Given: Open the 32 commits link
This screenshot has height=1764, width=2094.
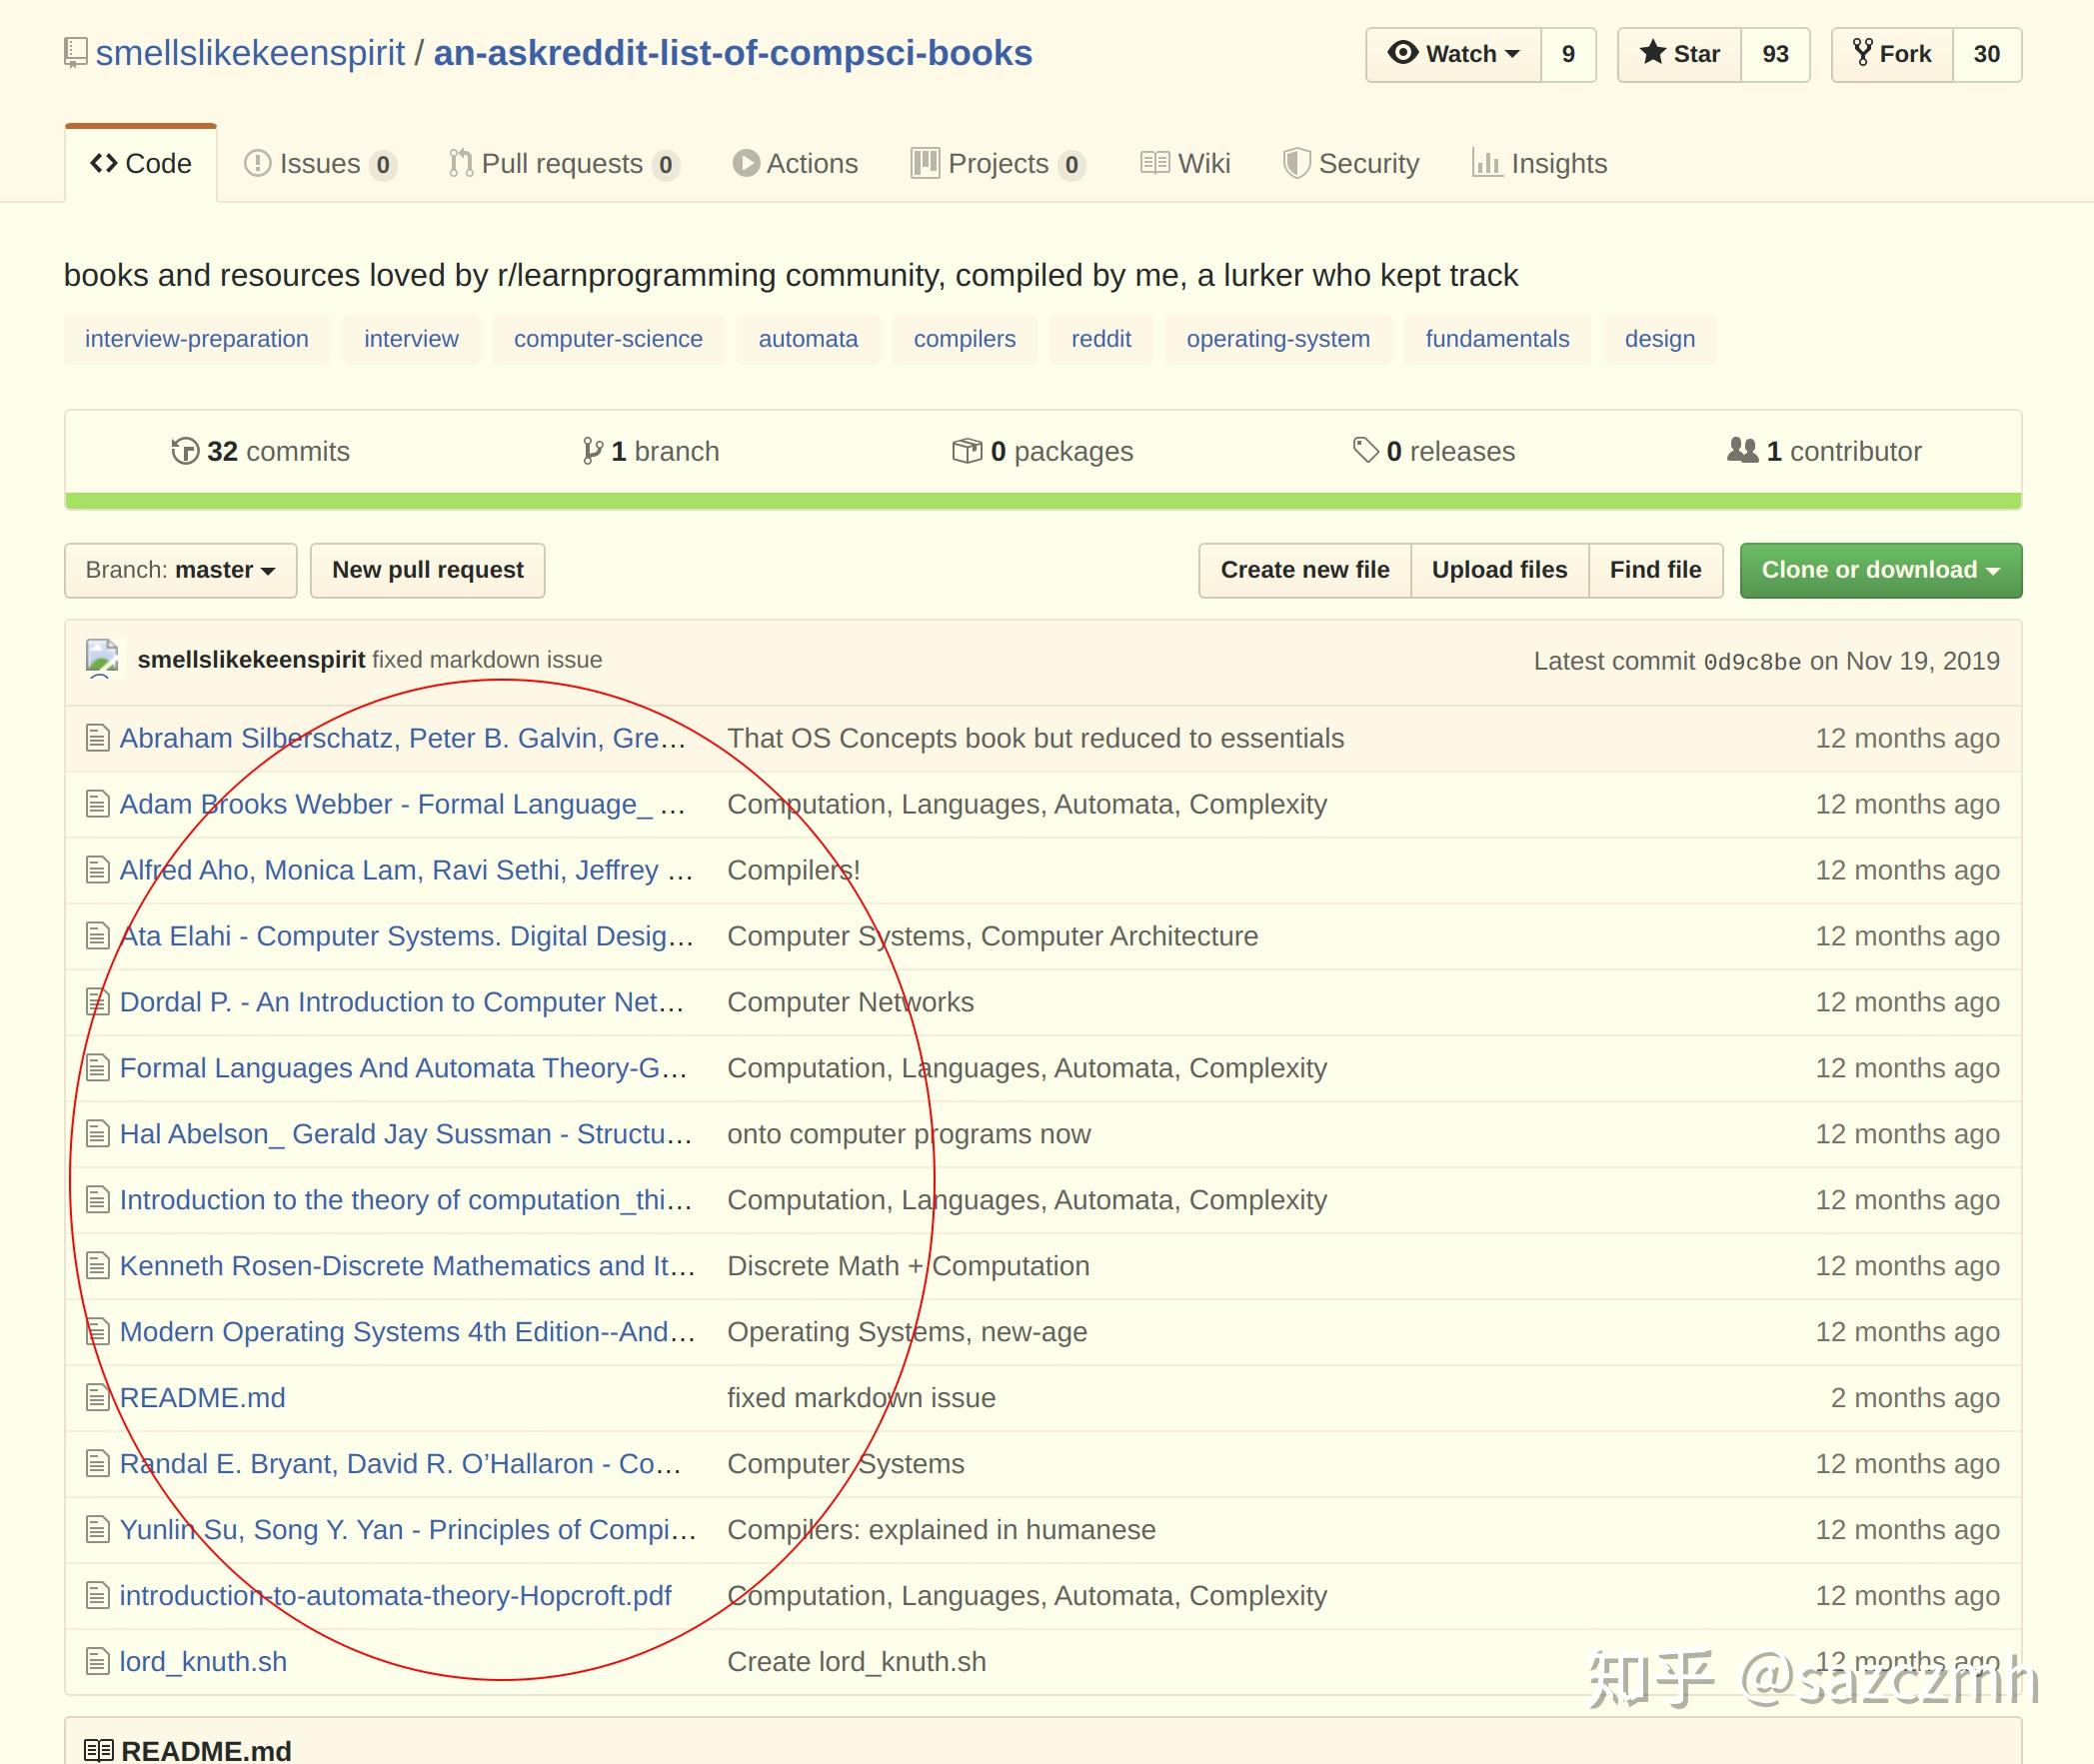Looking at the screenshot, I should (261, 451).
